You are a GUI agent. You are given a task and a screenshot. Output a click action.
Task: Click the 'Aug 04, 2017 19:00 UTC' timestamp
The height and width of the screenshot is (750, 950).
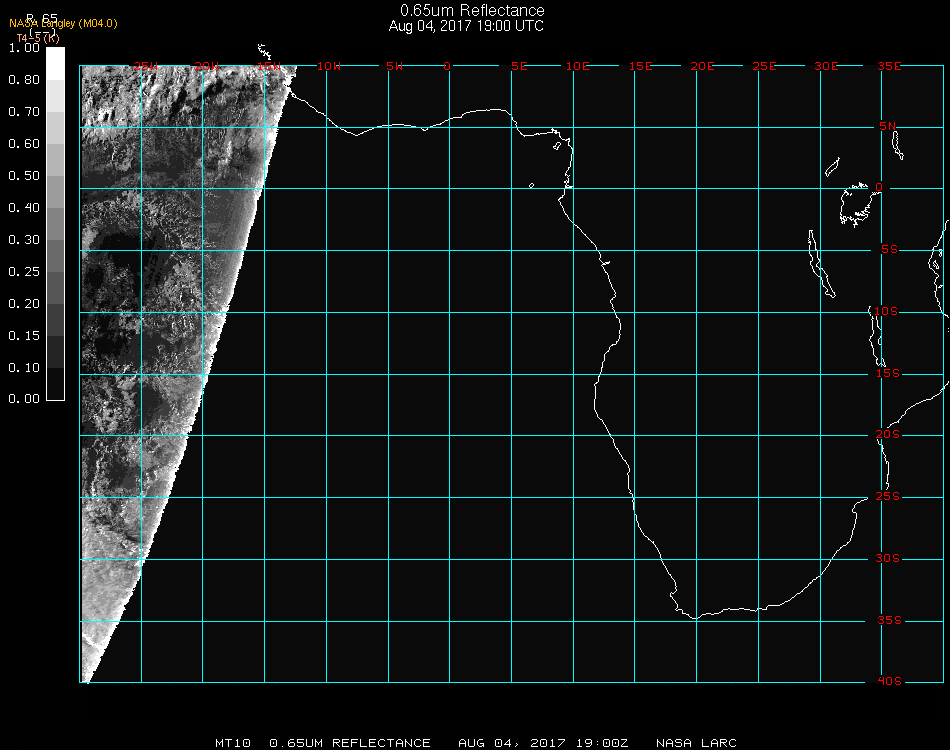tap(466, 26)
